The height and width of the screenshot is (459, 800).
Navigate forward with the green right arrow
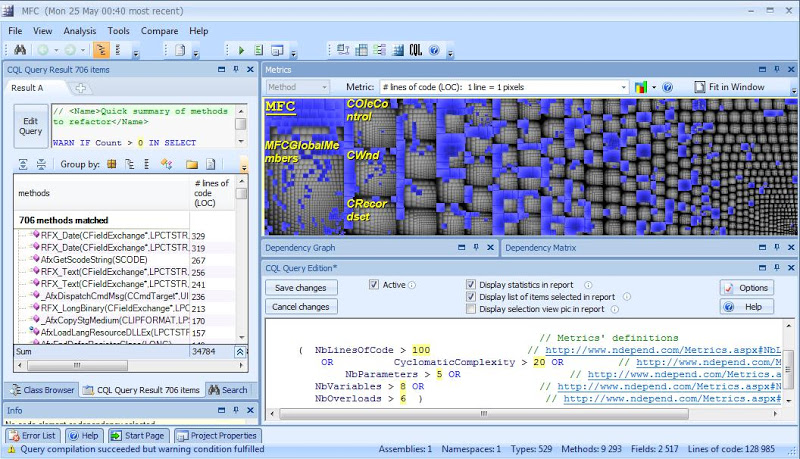pos(70,50)
